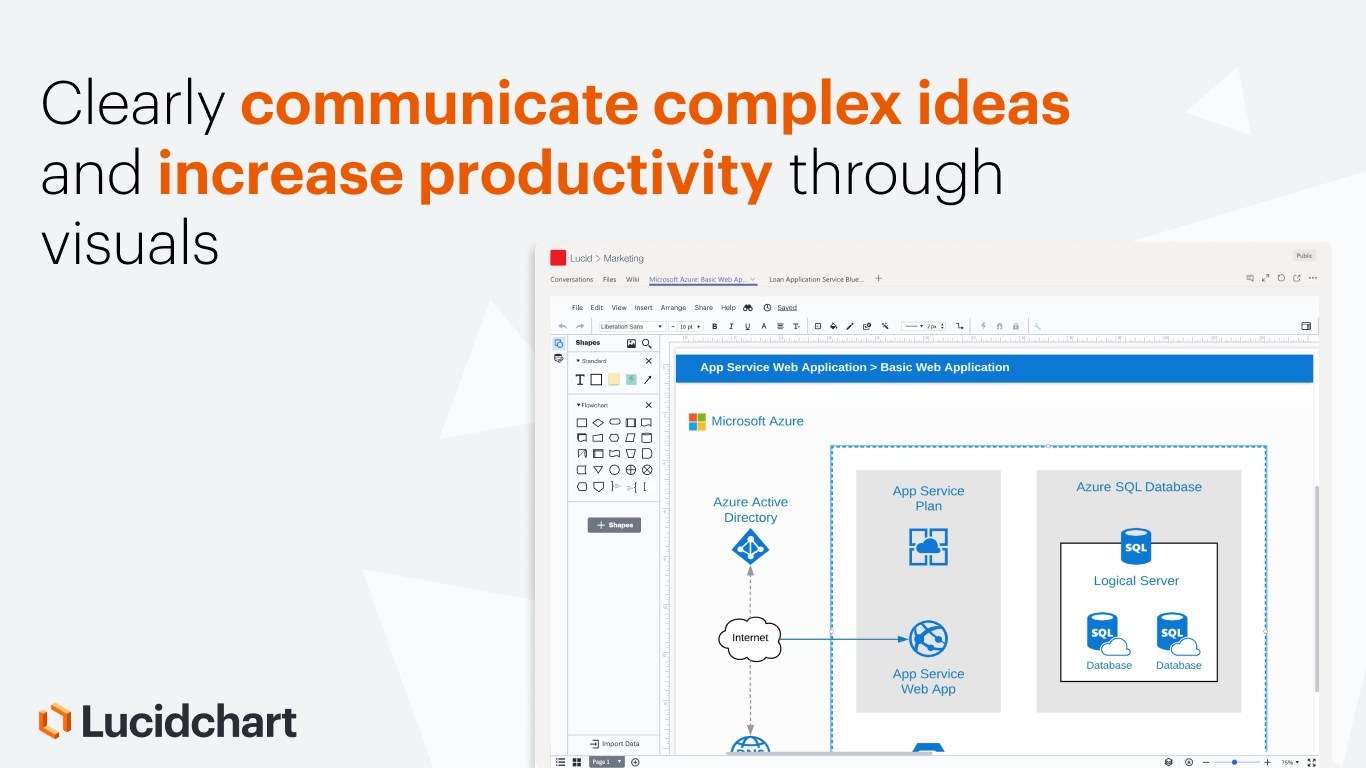Open the Share menu

tap(703, 308)
